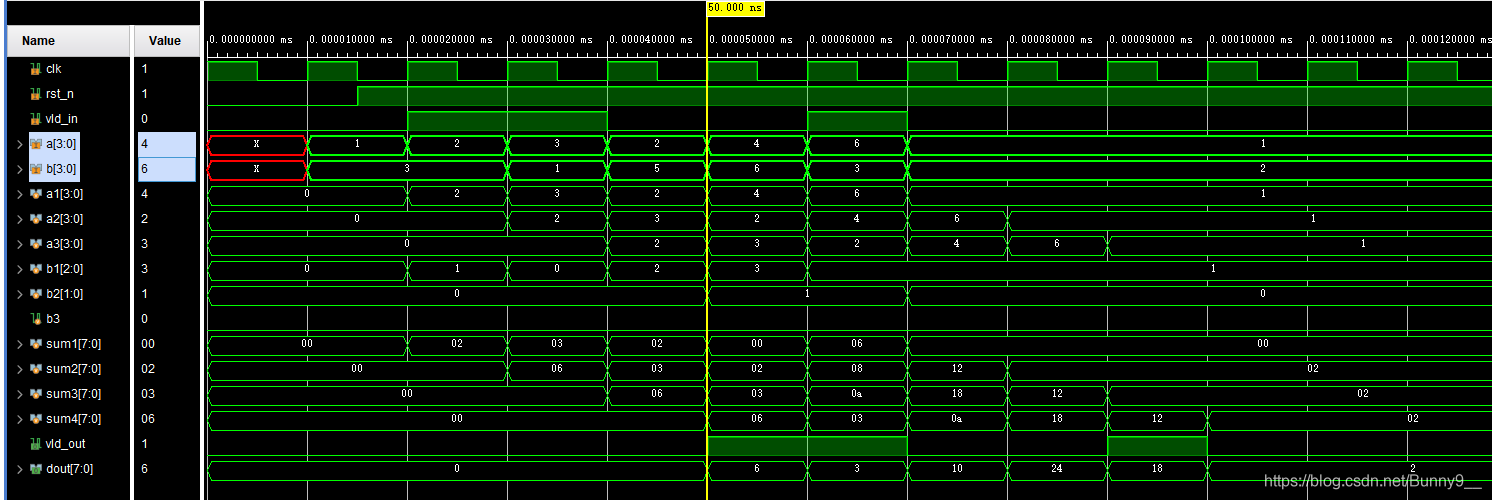Expand the b1[2:0] bus
1492x500 pixels.
click(19, 269)
